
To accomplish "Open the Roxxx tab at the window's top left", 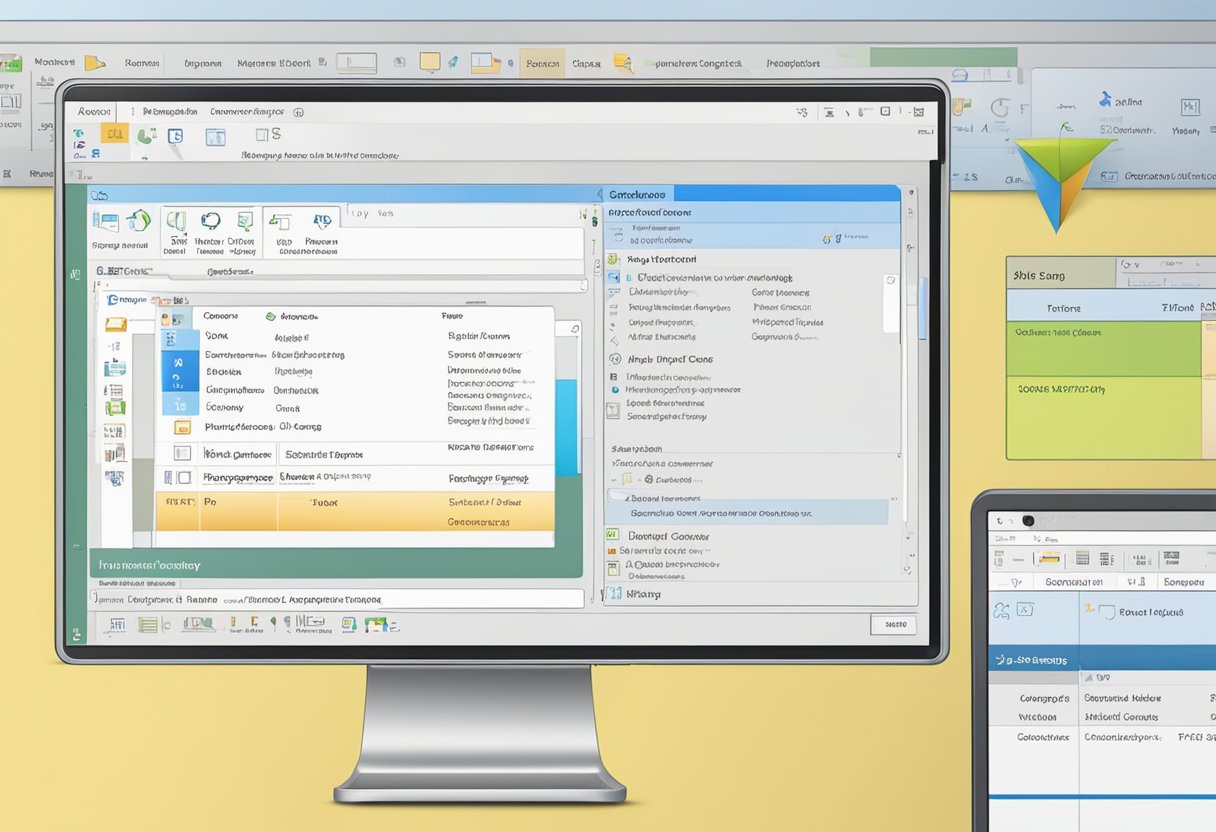I will [93, 112].
